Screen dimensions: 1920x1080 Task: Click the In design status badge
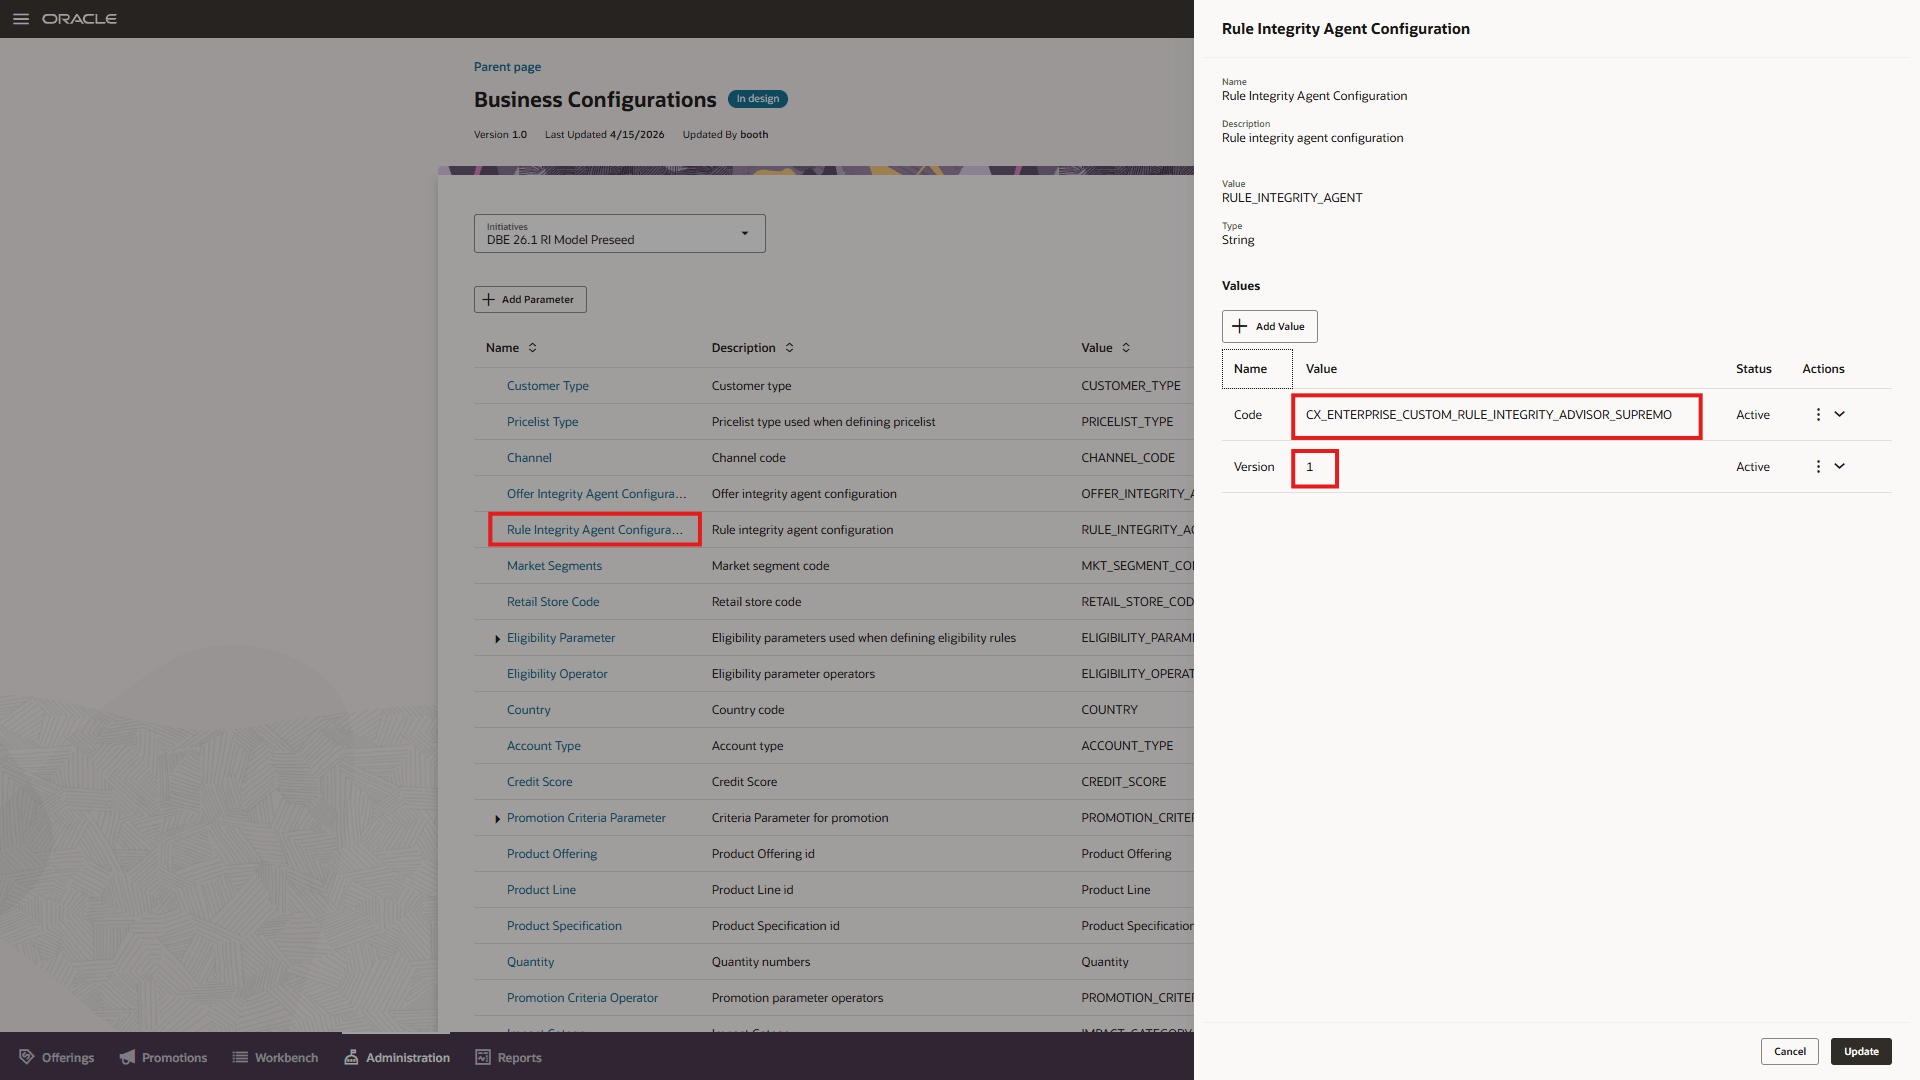click(x=758, y=99)
